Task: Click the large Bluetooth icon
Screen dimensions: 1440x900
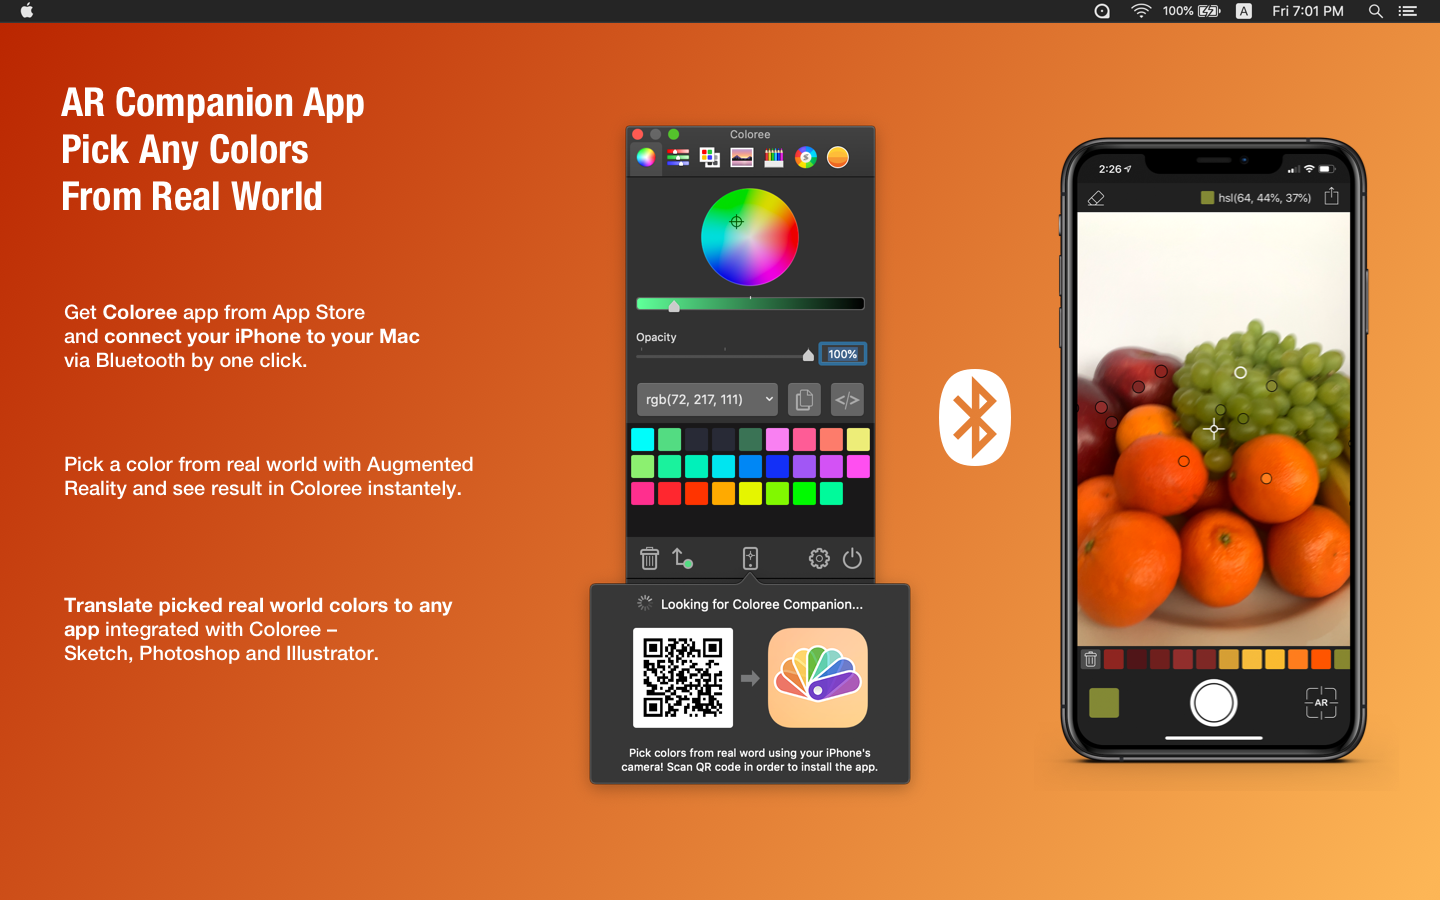Action: pos(975,417)
